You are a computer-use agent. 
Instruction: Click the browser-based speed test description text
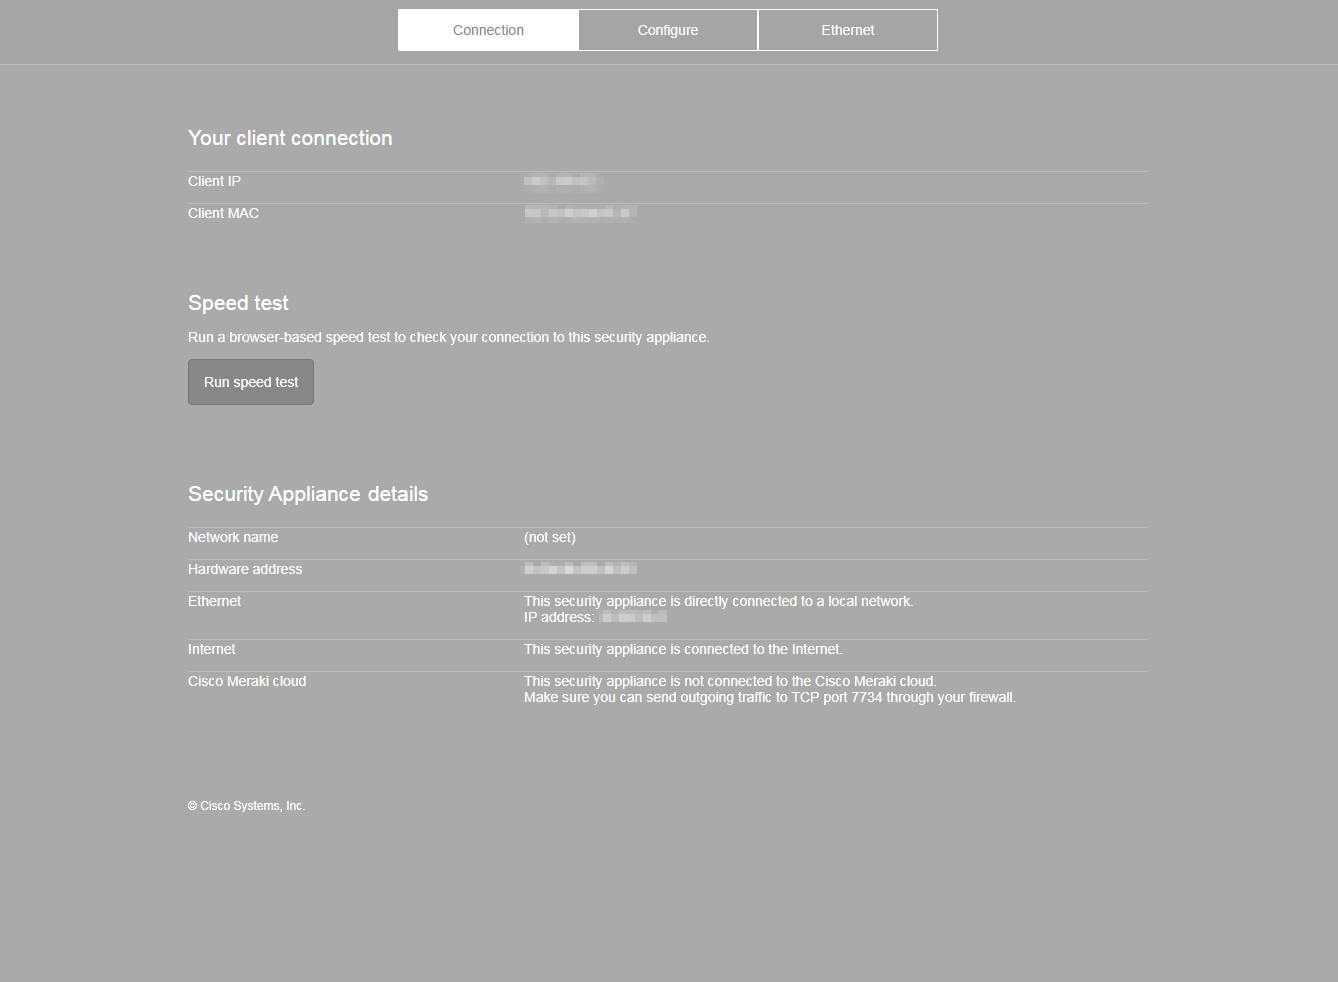448,337
